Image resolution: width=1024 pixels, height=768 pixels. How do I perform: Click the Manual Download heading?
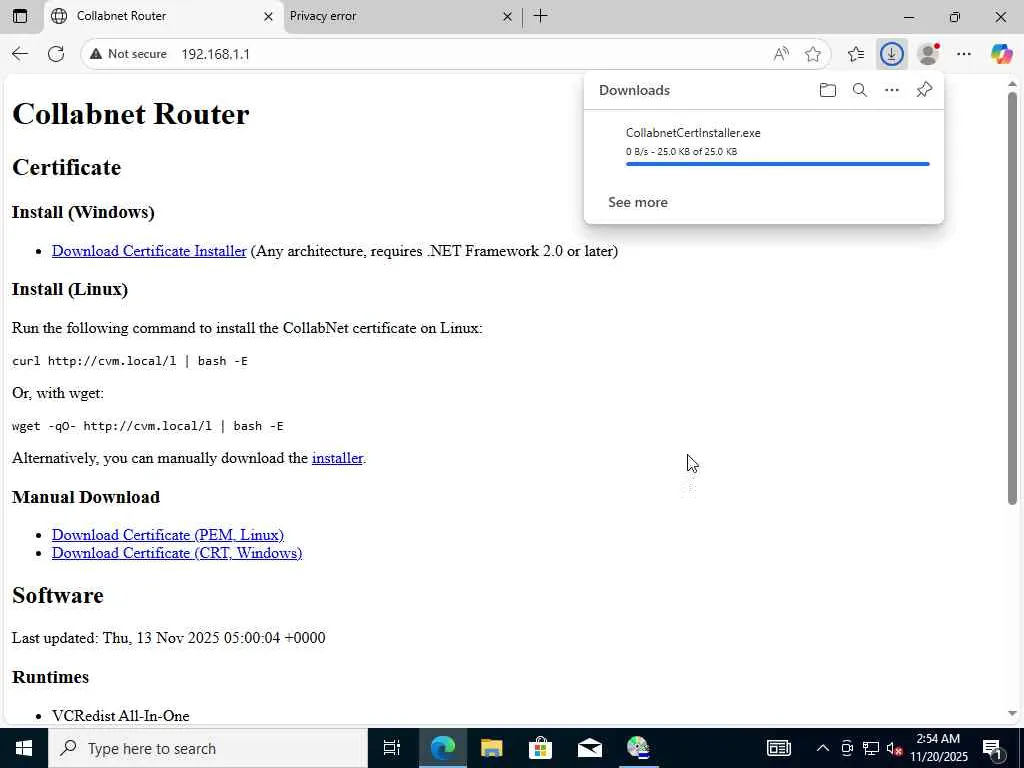86,497
